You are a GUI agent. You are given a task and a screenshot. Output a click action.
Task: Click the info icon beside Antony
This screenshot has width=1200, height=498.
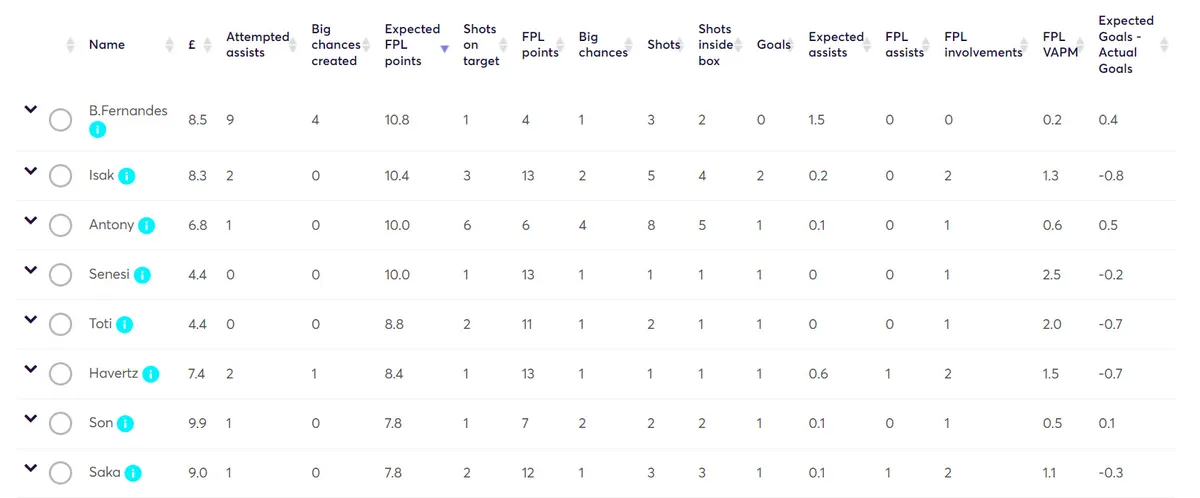(x=146, y=225)
